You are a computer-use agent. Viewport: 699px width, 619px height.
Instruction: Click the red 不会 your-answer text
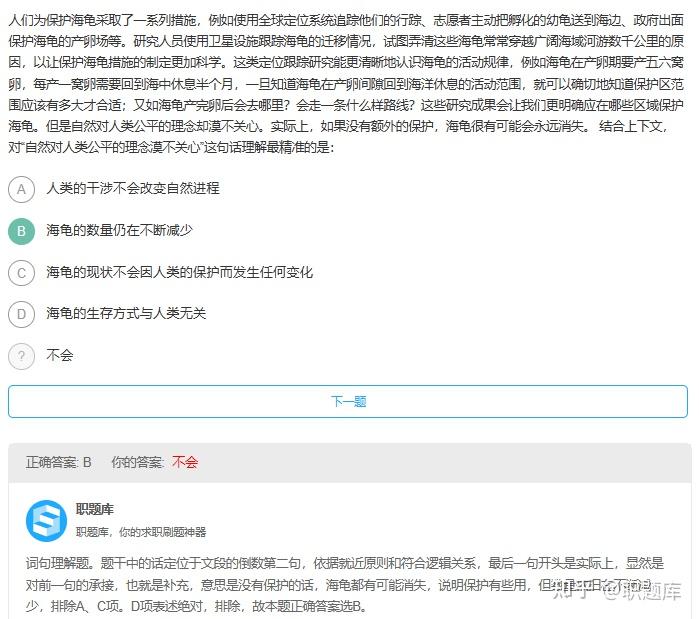185,462
